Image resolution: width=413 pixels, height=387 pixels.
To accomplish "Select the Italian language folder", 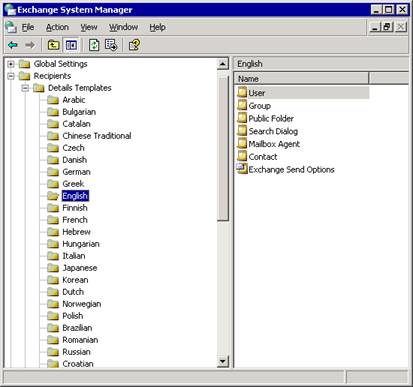I will pos(74,256).
